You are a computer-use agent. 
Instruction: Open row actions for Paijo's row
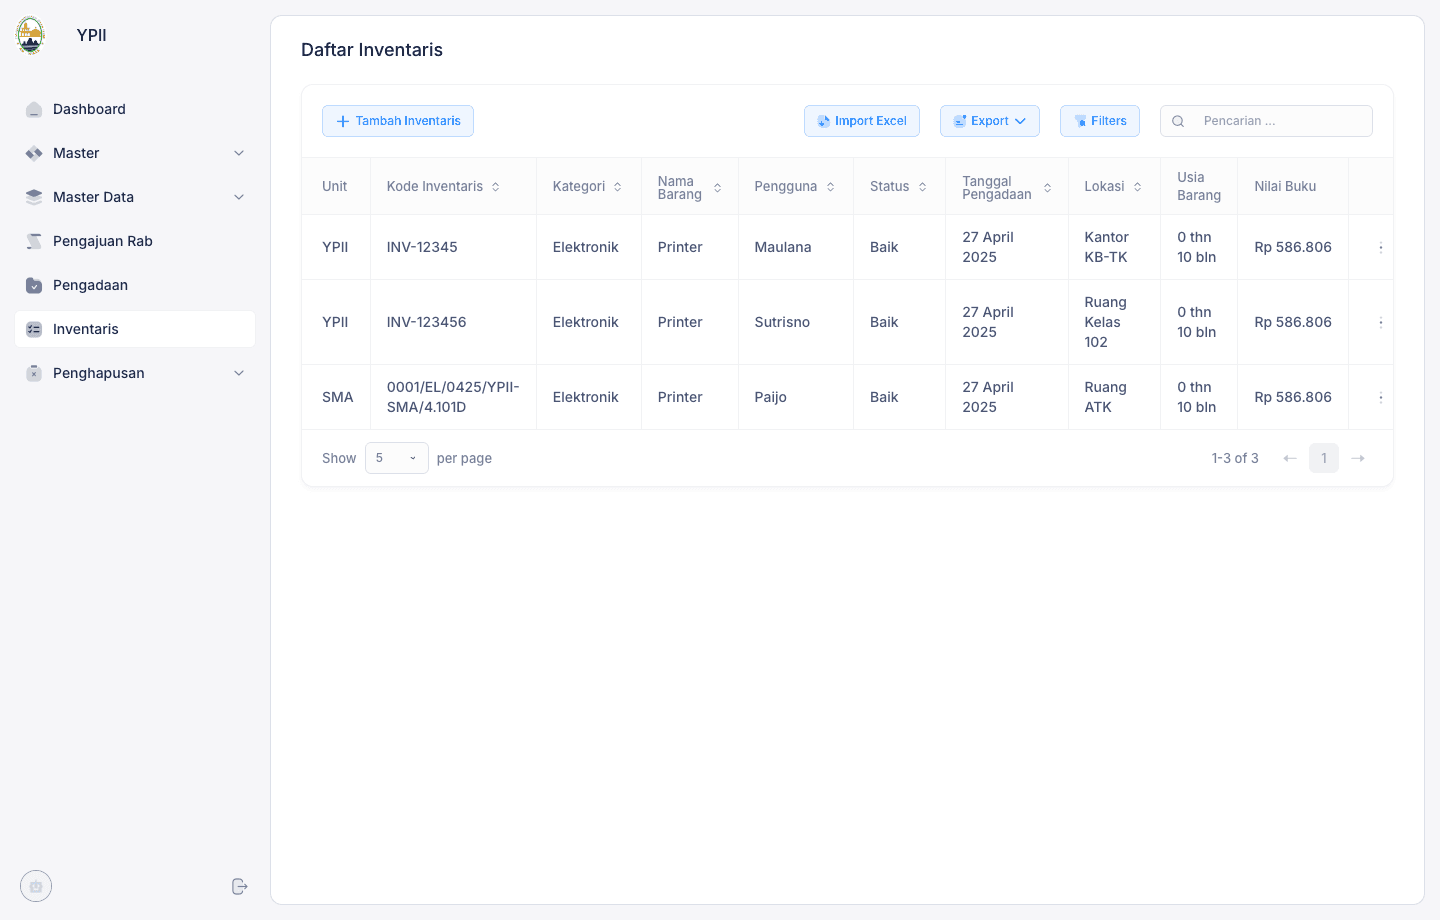coord(1381,397)
